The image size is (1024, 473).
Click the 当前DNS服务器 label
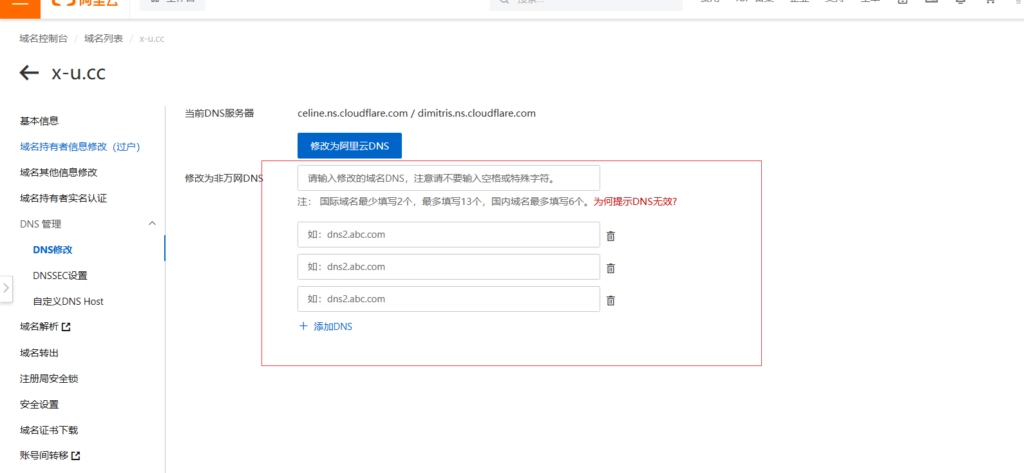click(219, 113)
